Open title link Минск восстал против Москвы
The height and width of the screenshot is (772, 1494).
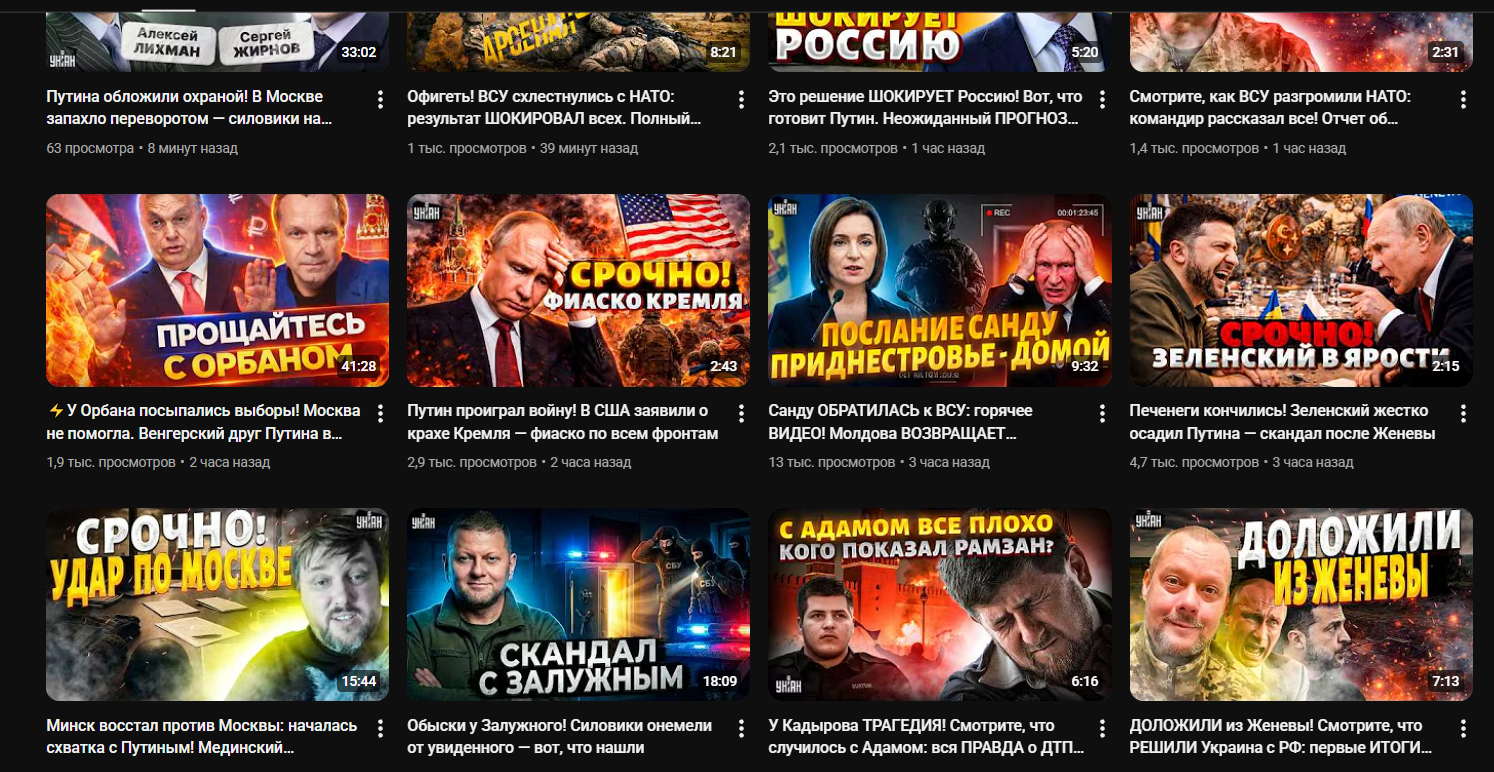[x=202, y=737]
